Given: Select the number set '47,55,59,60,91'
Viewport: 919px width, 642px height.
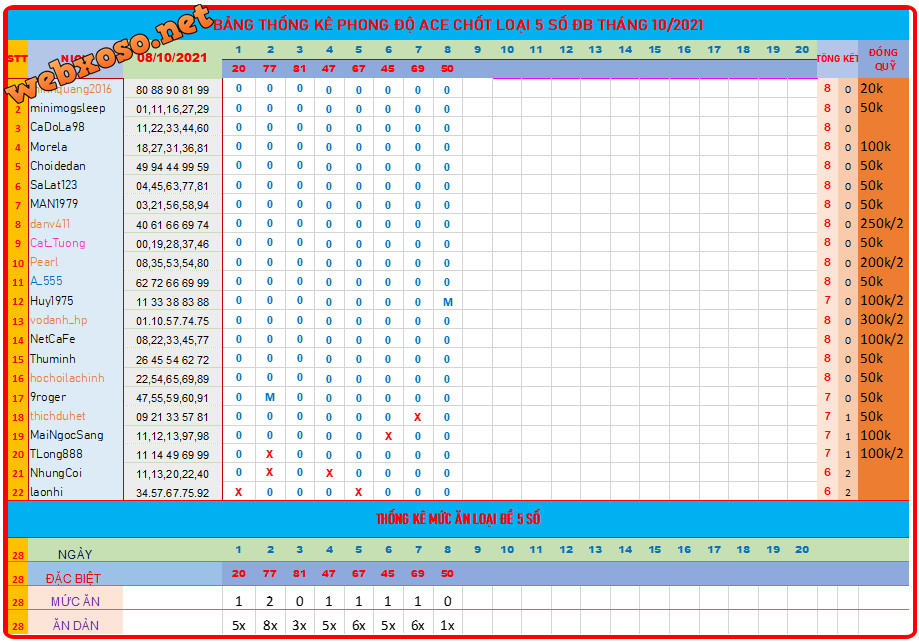Looking at the screenshot, I should click(x=172, y=398).
